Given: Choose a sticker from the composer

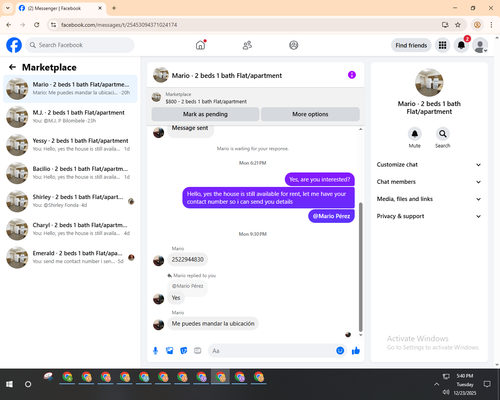Looking at the screenshot, I should point(184,351).
